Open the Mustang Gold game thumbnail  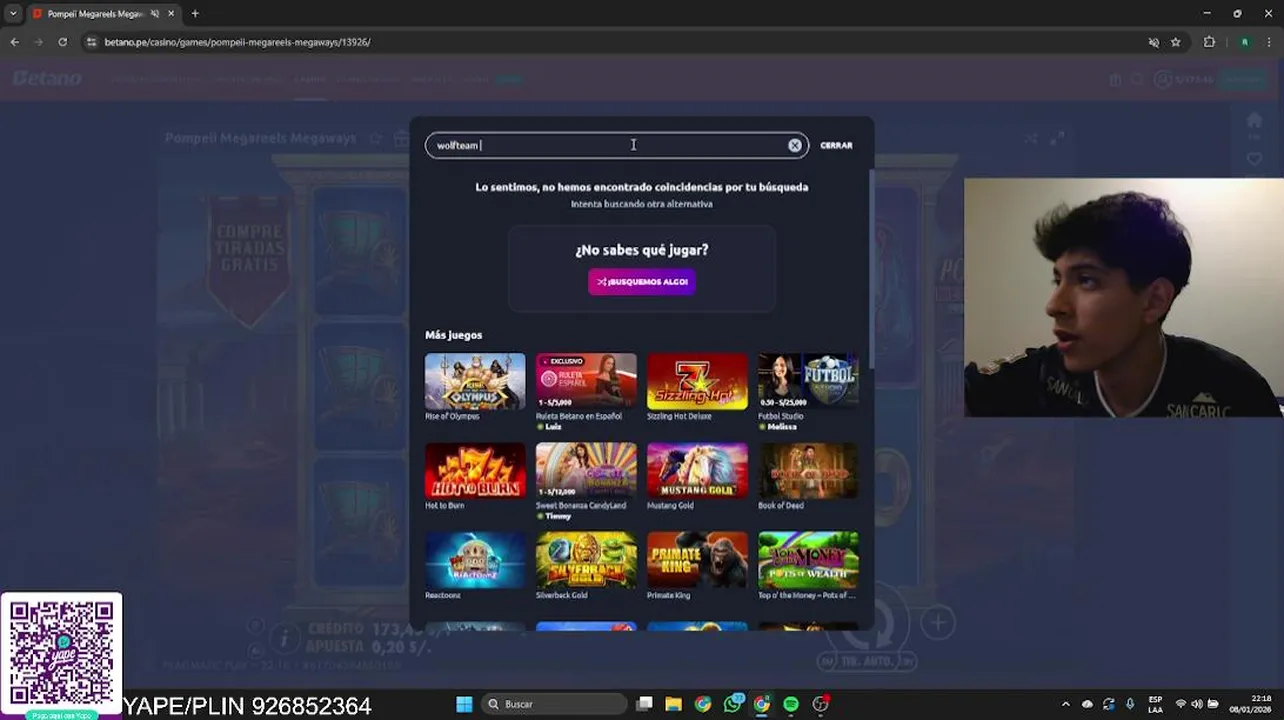(697, 471)
